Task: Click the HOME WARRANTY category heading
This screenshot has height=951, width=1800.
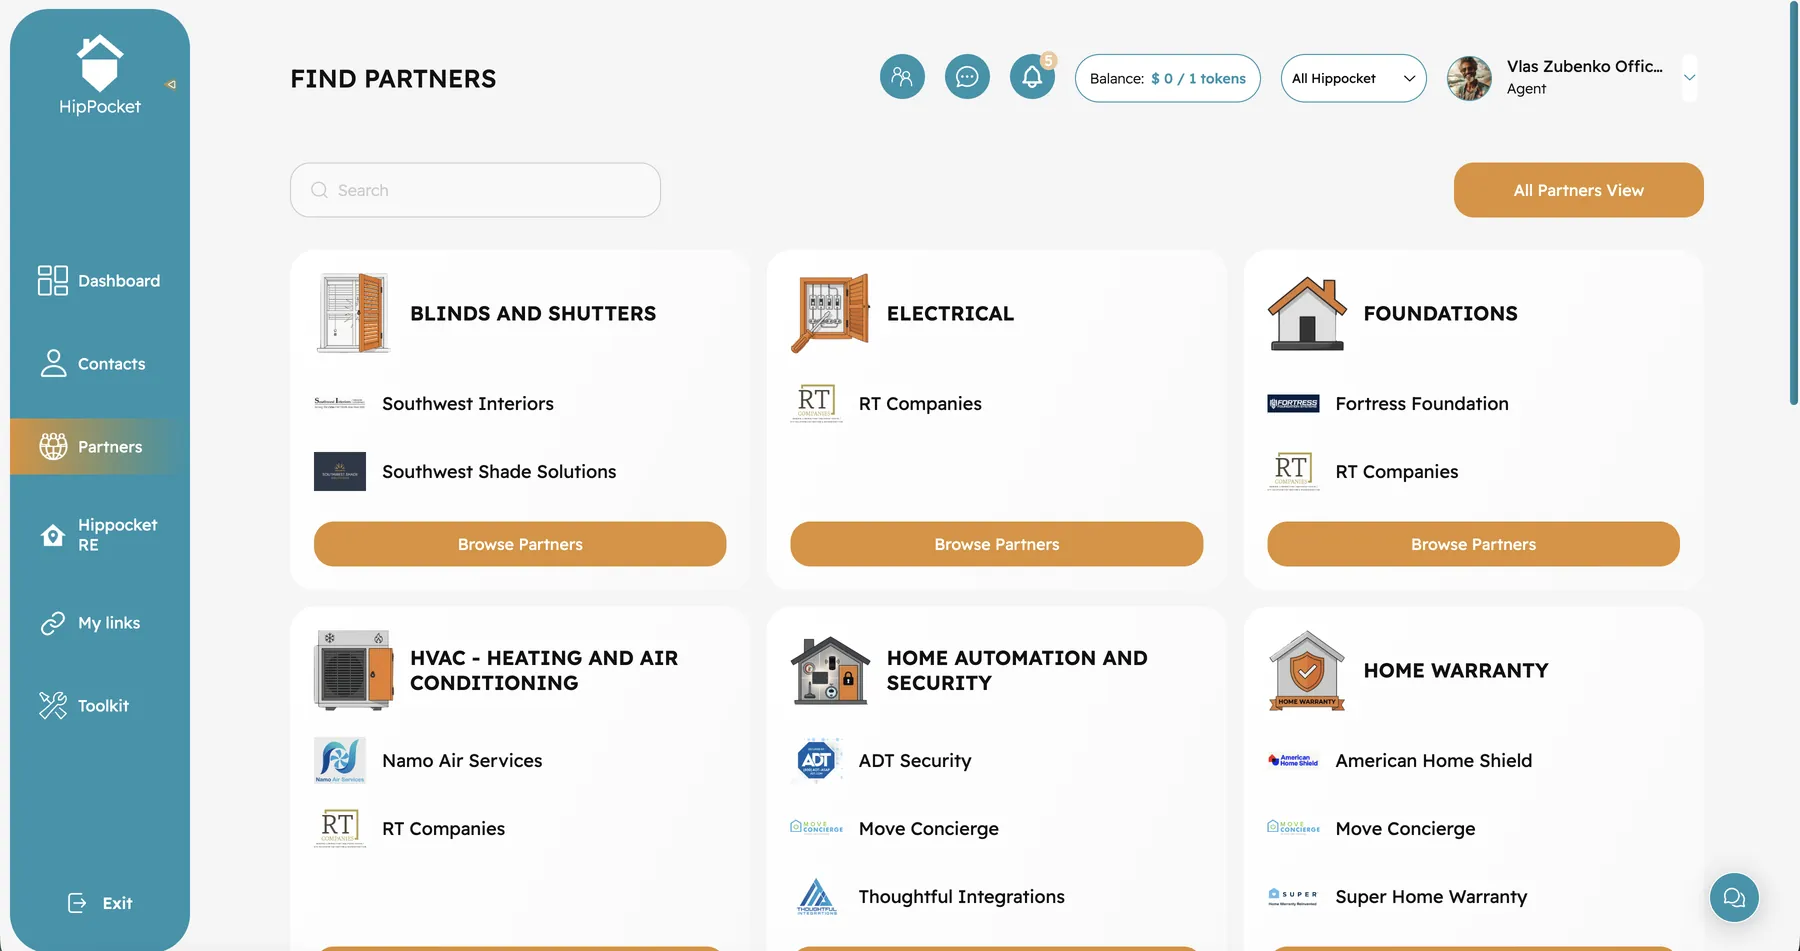Action: tap(1456, 671)
